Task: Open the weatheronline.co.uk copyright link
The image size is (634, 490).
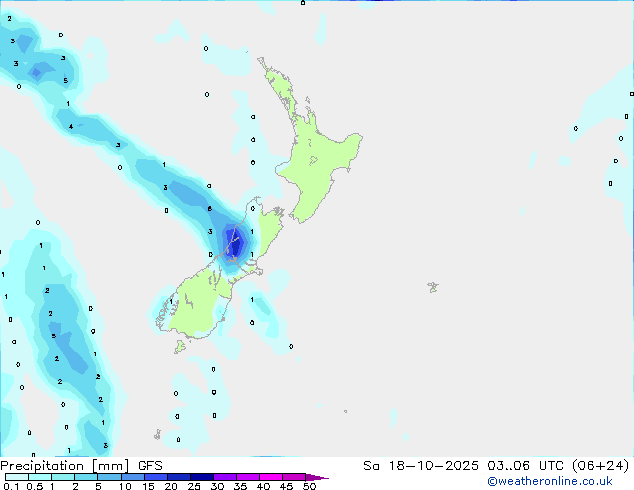Action: [x=550, y=481]
